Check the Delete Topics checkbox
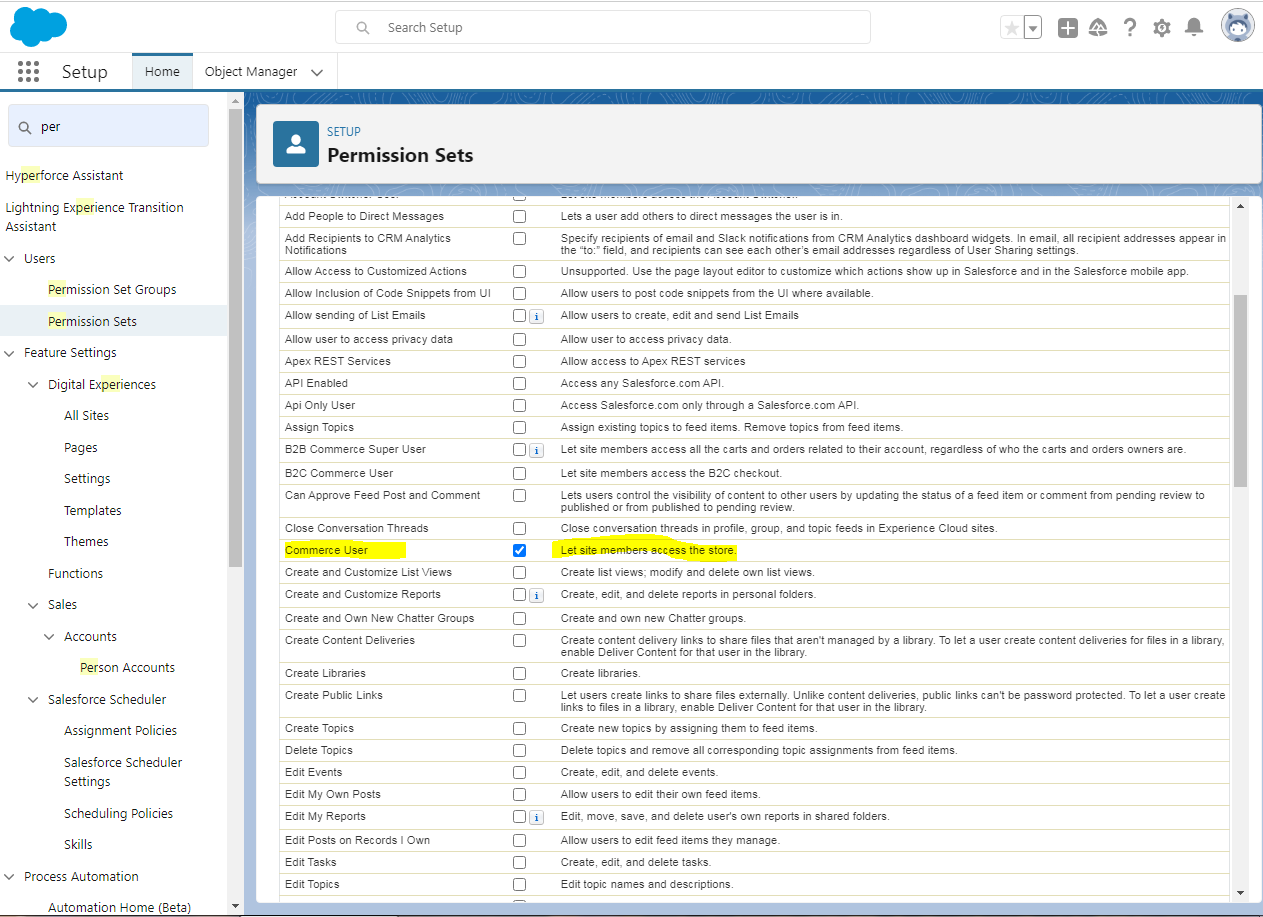The image size is (1263, 917). click(x=519, y=750)
